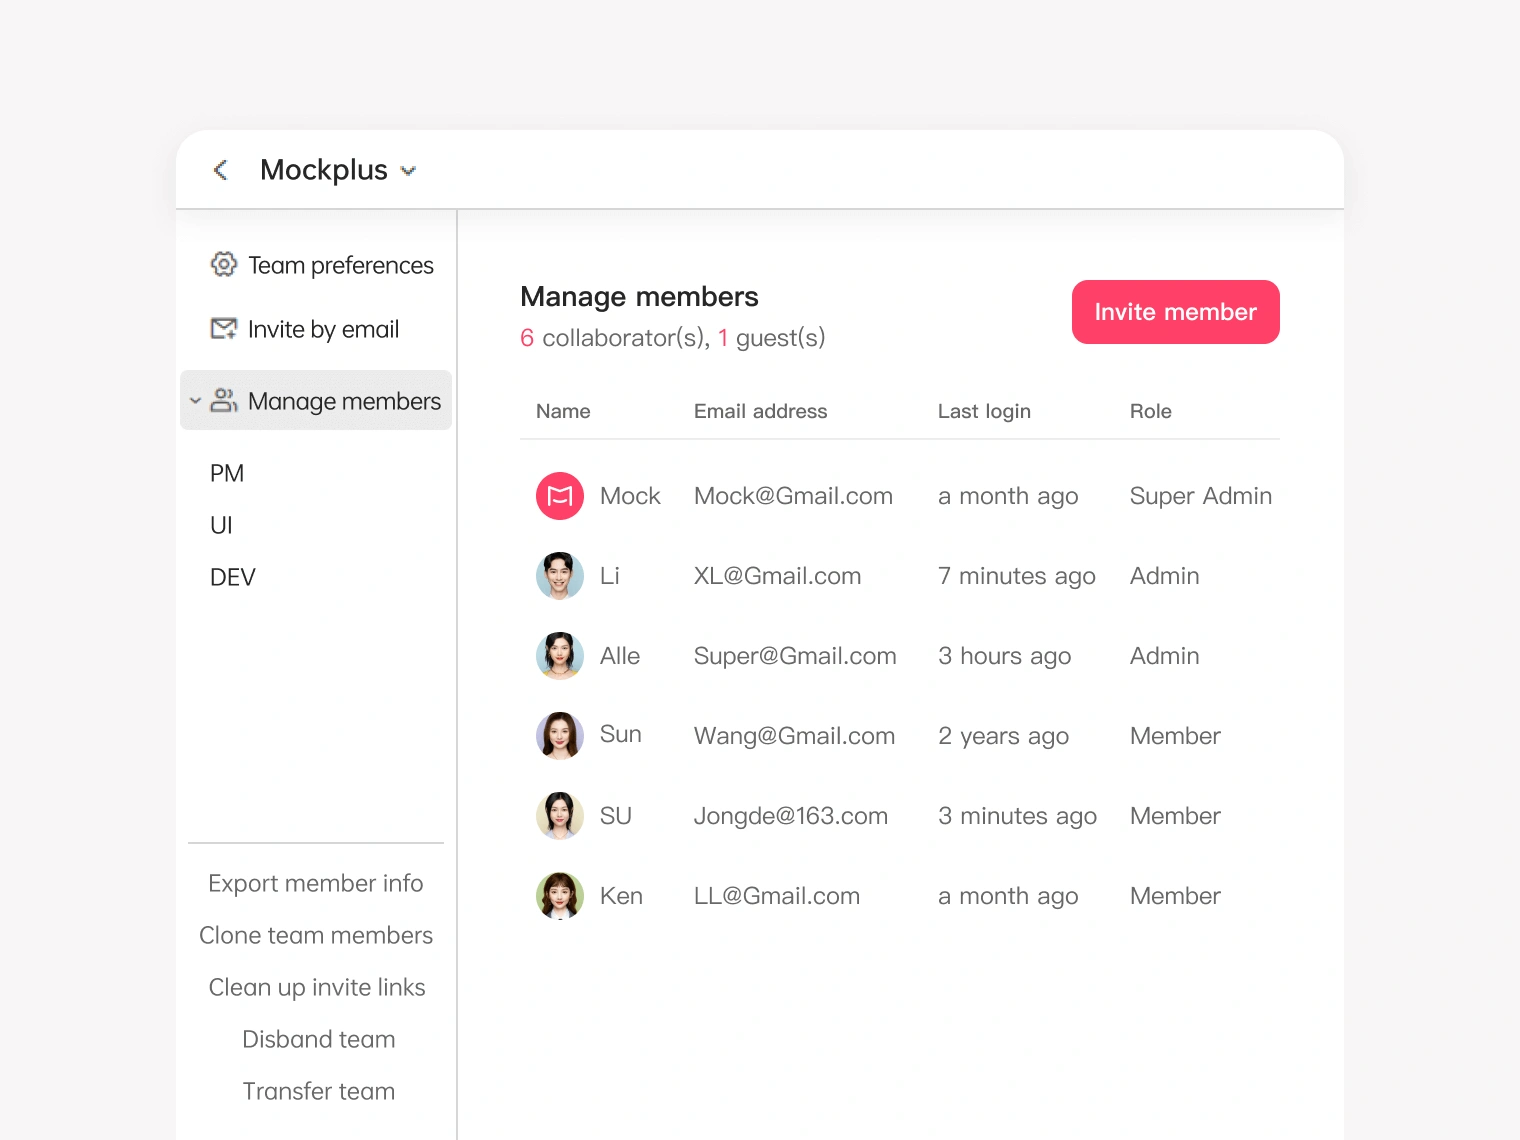This screenshot has width=1520, height=1140.
Task: Click the Last login column header
Action: pyautogui.click(x=984, y=411)
